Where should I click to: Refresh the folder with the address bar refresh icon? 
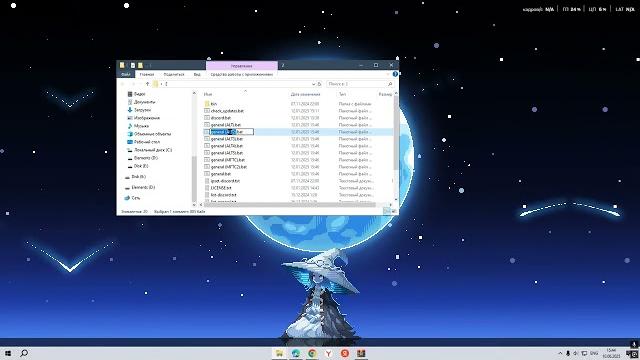(320, 84)
